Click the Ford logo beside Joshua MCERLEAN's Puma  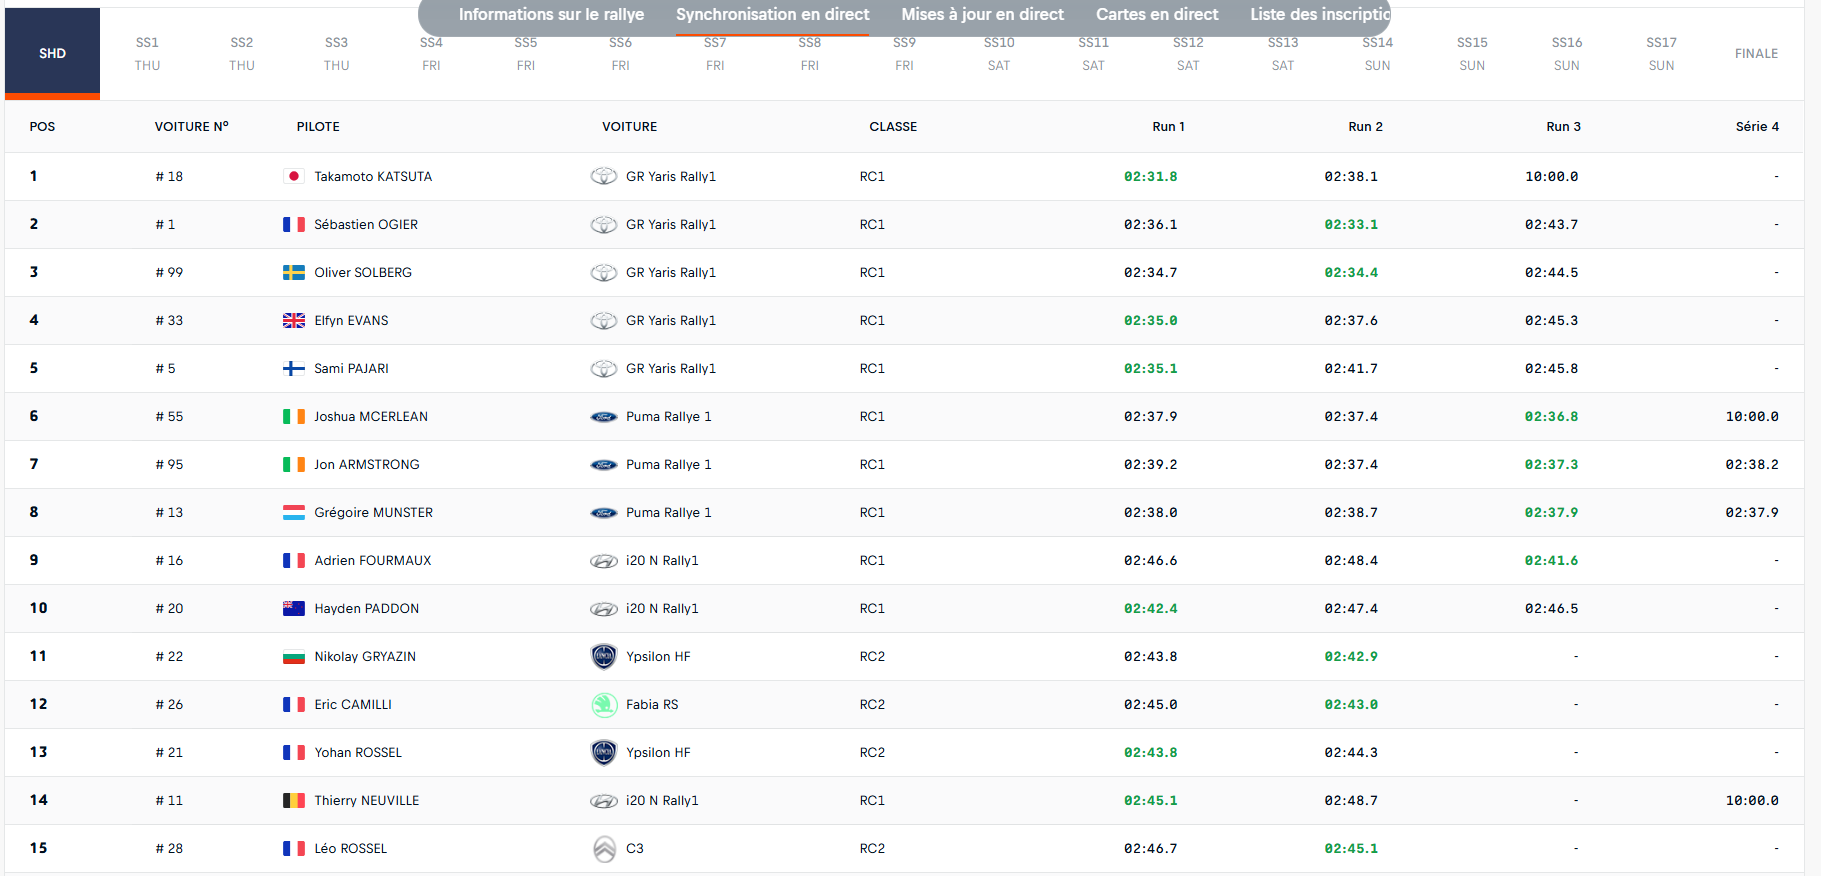[604, 416]
